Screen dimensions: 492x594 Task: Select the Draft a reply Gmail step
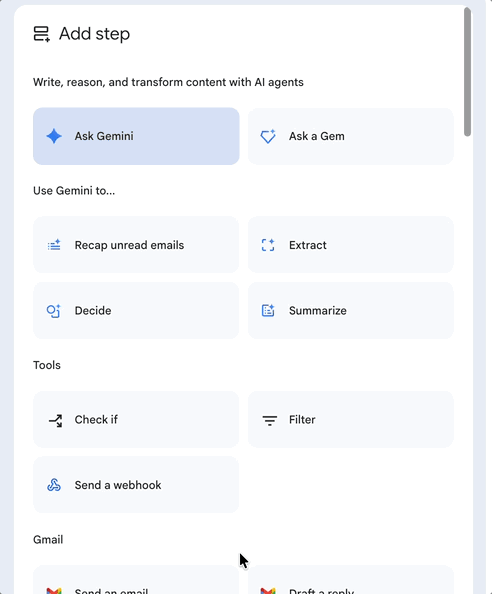tap(351, 580)
